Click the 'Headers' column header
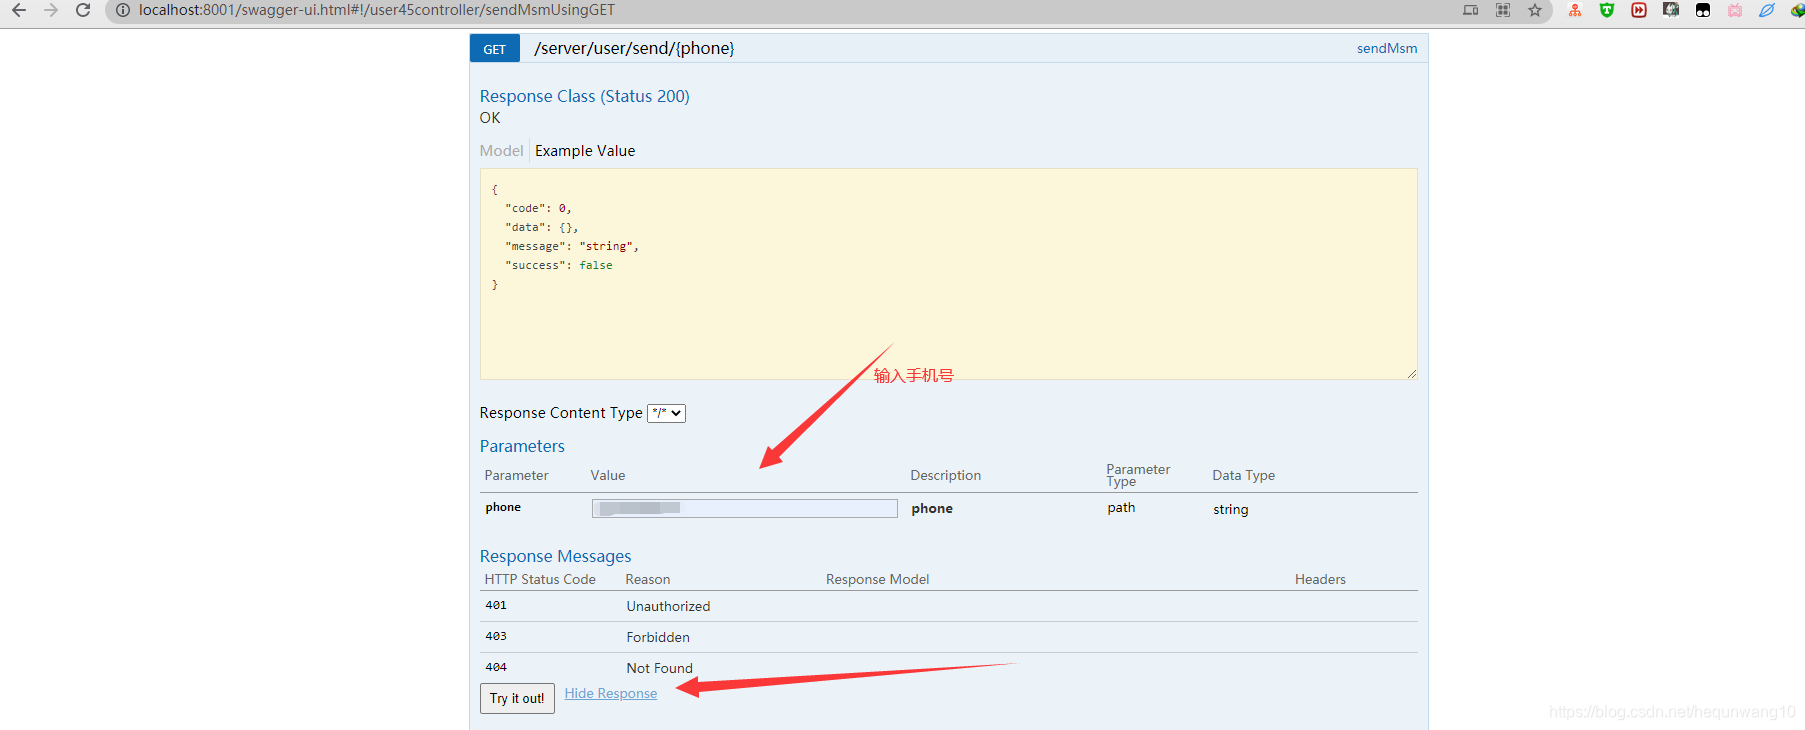This screenshot has width=1805, height=730. tap(1320, 579)
